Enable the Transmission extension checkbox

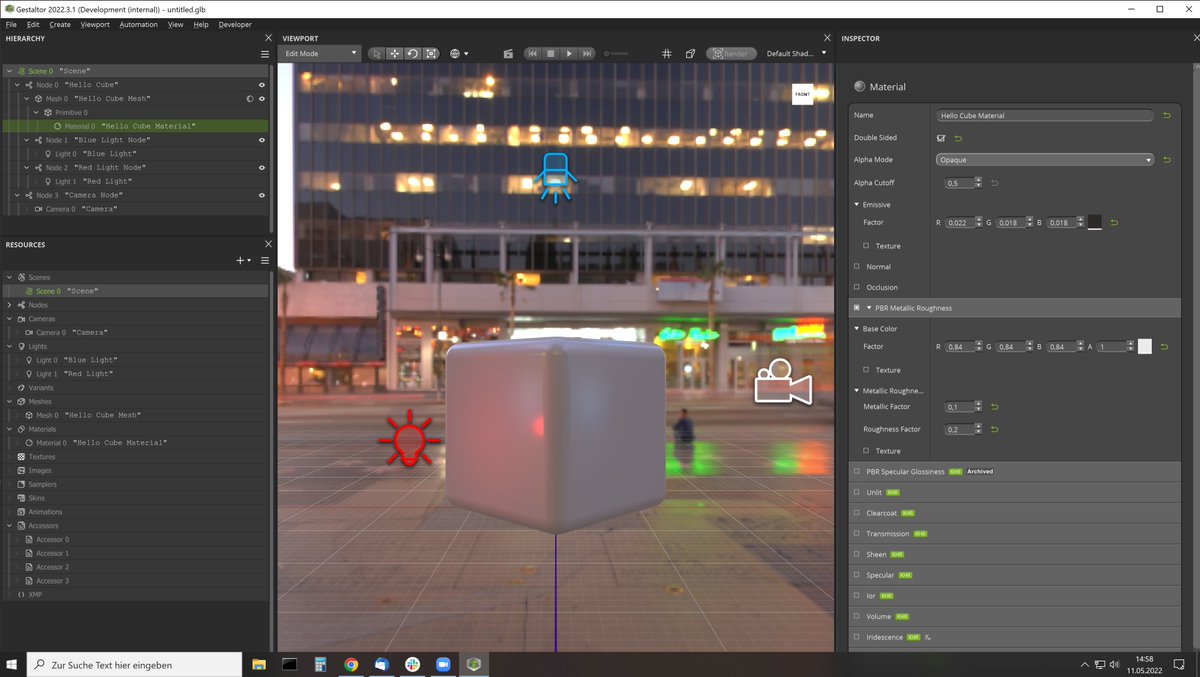click(857, 534)
